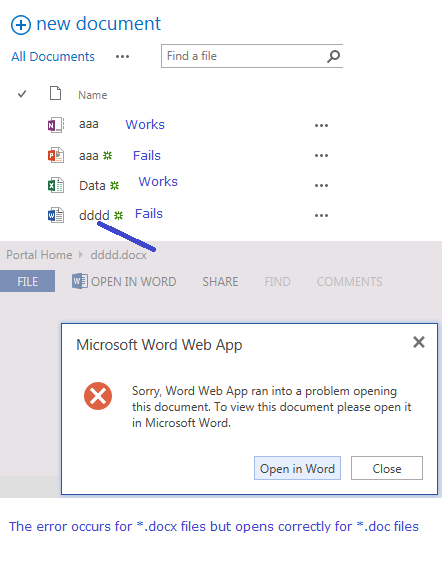Sort by the Name column header

pyautogui.click(x=92, y=95)
